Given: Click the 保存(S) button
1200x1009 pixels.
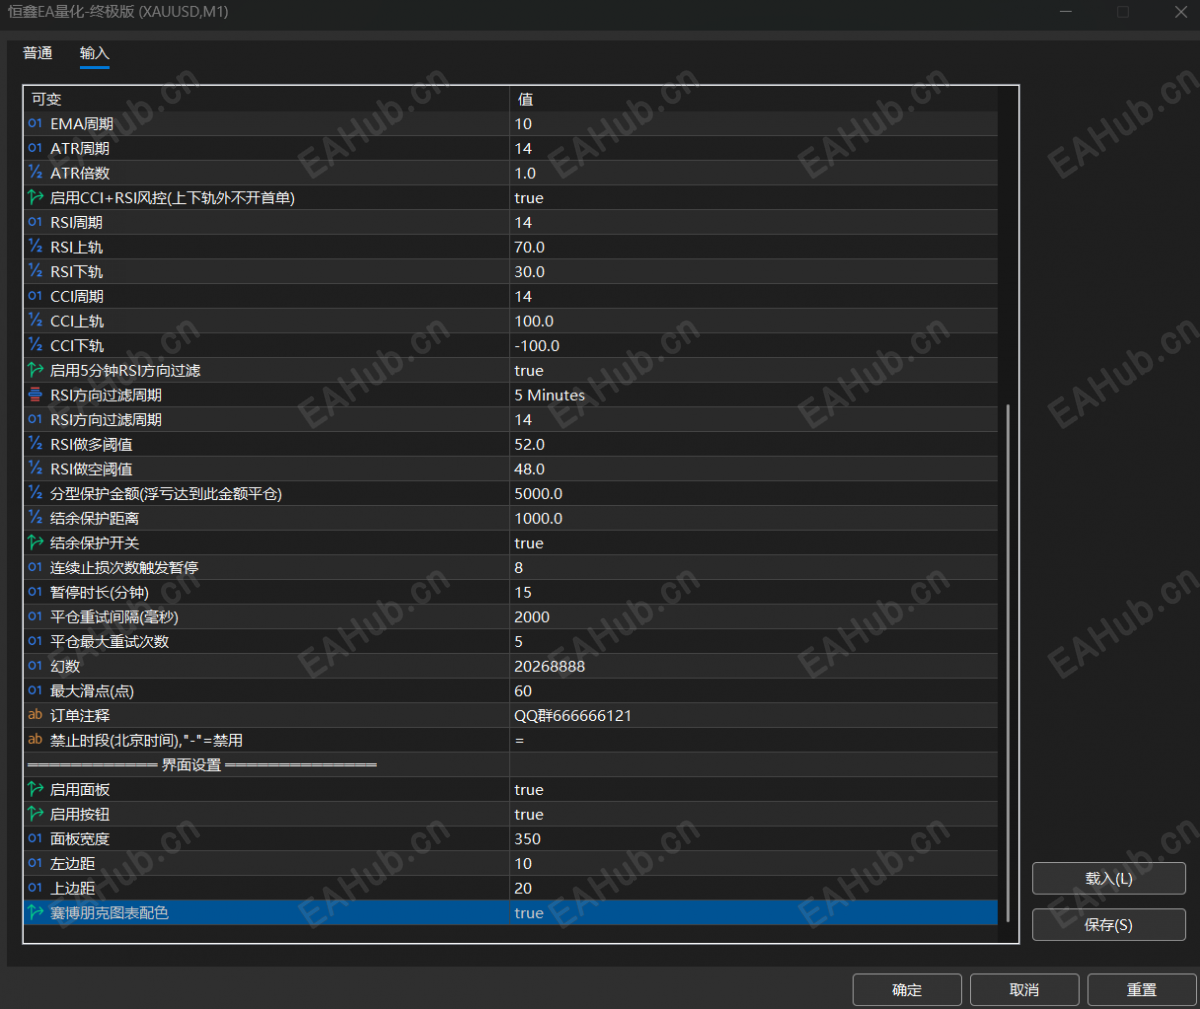Looking at the screenshot, I should point(1109,925).
